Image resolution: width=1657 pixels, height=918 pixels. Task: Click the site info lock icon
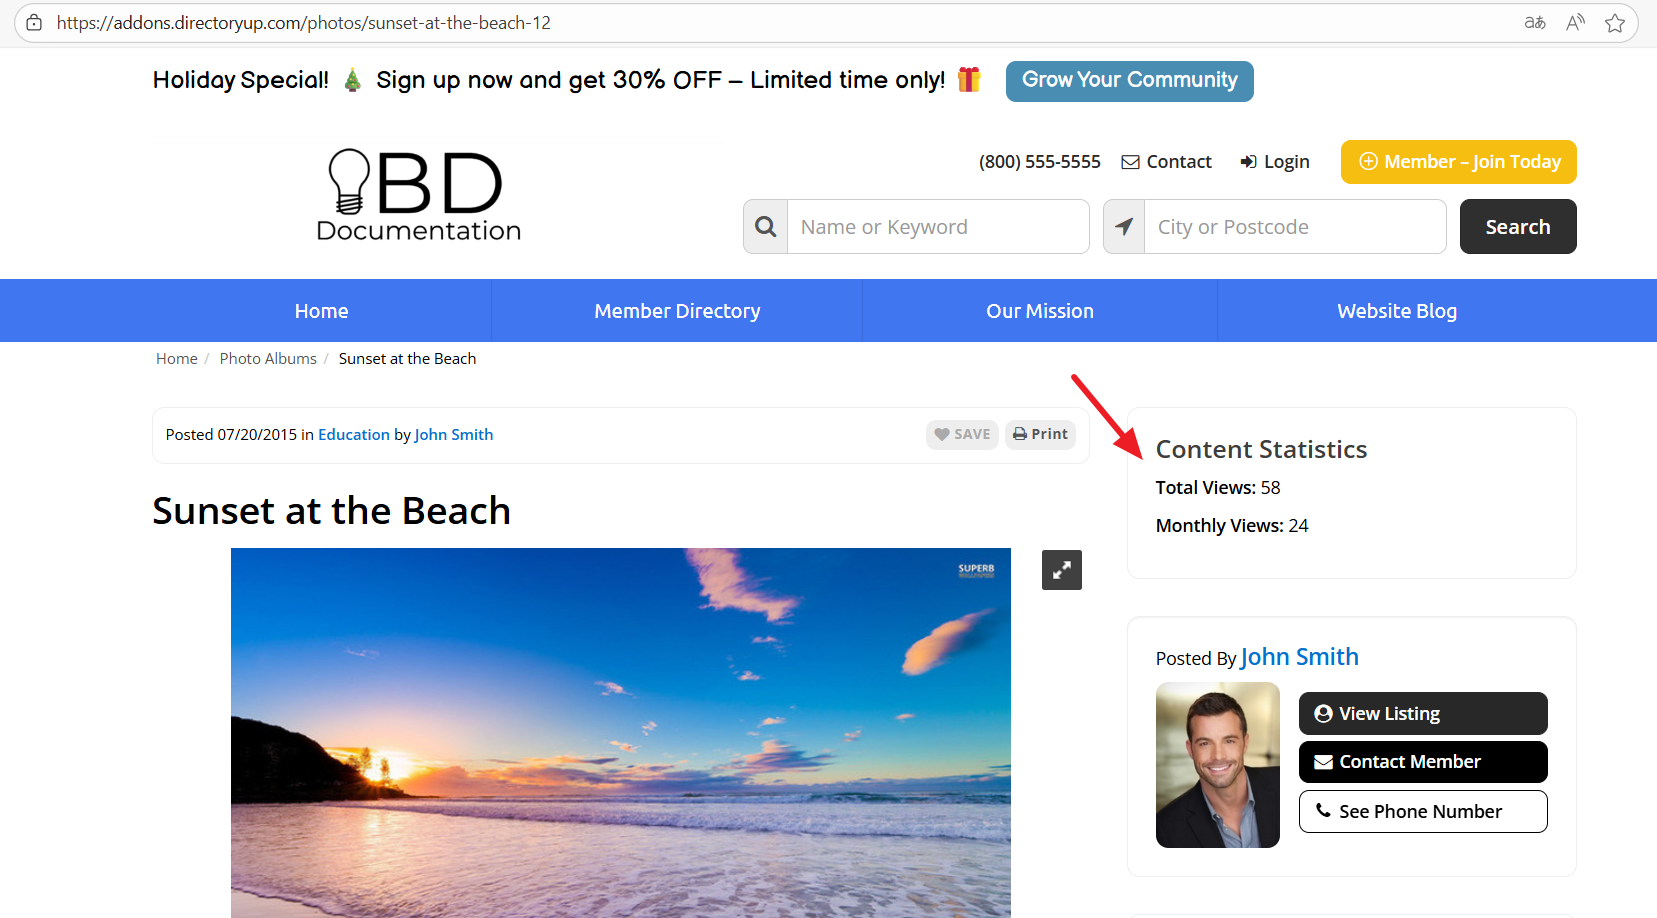(34, 23)
